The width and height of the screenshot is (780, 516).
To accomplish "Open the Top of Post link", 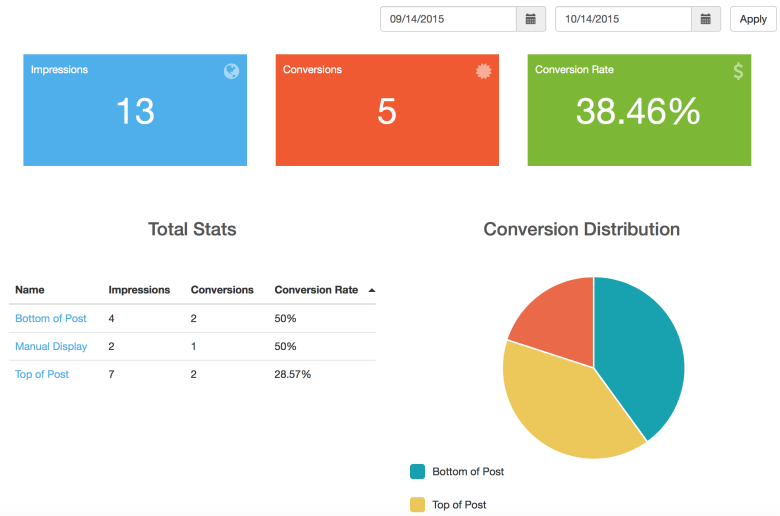I will pos(42,374).
